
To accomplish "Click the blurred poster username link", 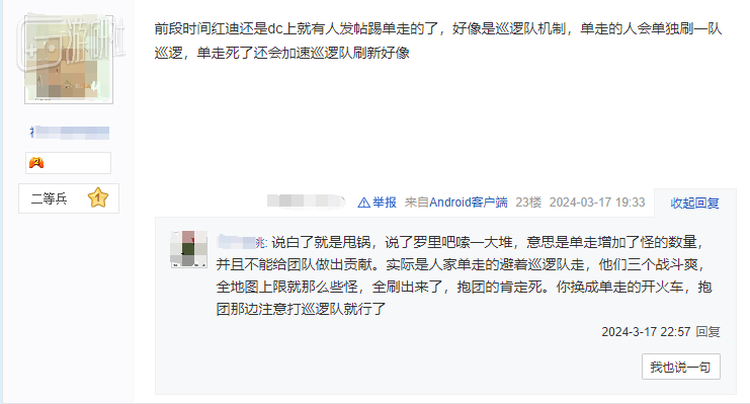I will click(70, 132).
